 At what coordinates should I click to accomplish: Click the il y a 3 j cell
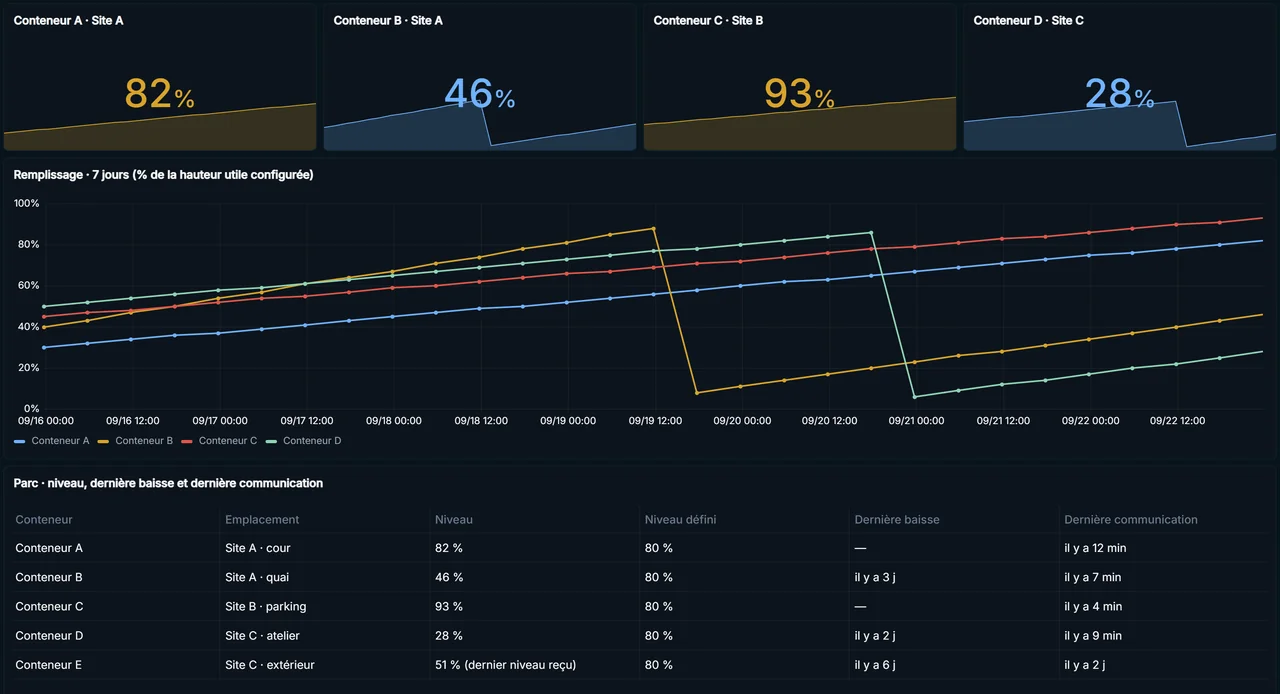875,577
